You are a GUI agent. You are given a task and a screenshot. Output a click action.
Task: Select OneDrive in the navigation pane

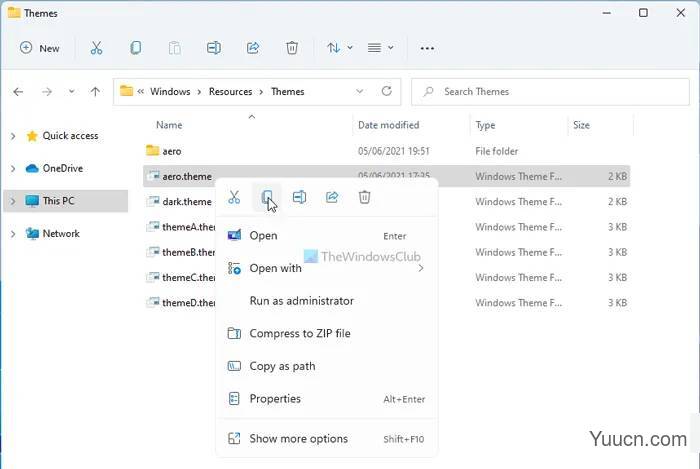click(x=54, y=168)
